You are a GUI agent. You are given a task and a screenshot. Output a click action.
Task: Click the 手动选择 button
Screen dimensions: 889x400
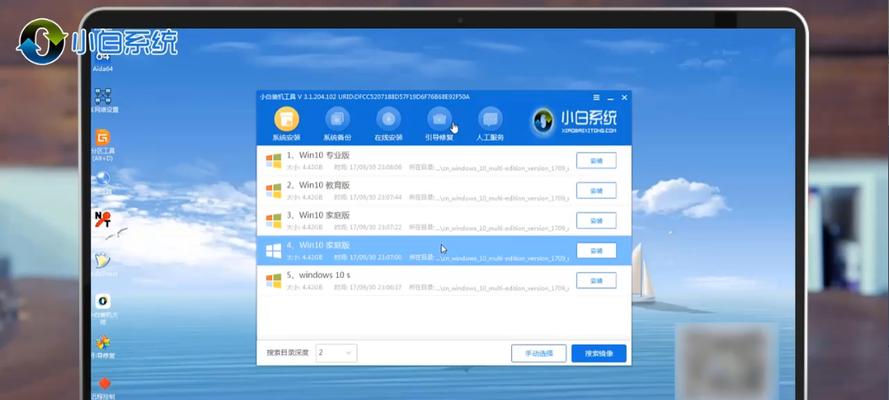539,354
